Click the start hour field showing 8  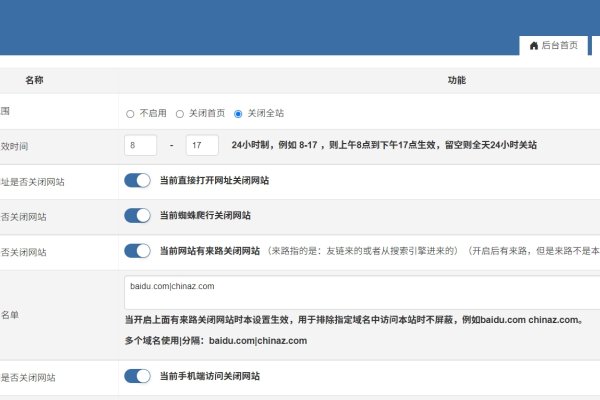tap(140, 145)
